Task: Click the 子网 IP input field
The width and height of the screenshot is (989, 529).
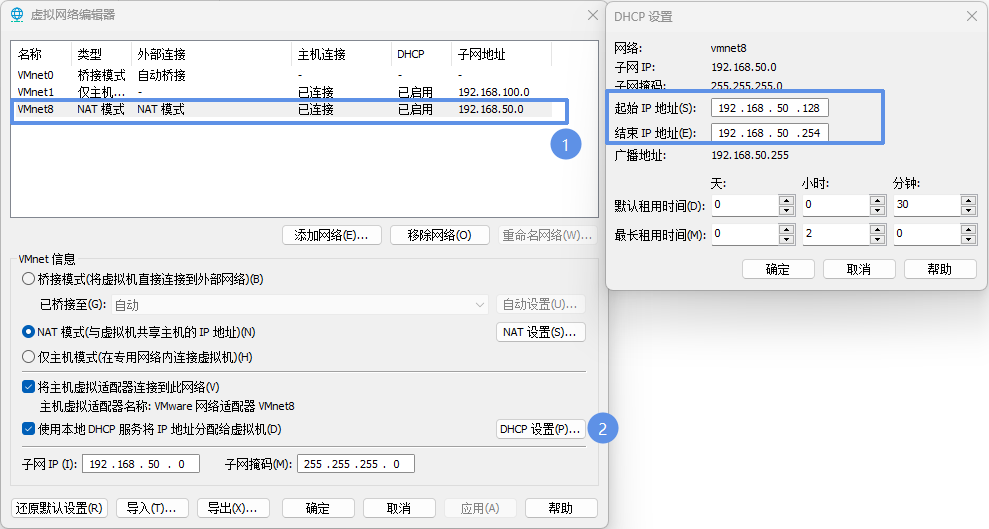Action: pyautogui.click(x=140, y=464)
